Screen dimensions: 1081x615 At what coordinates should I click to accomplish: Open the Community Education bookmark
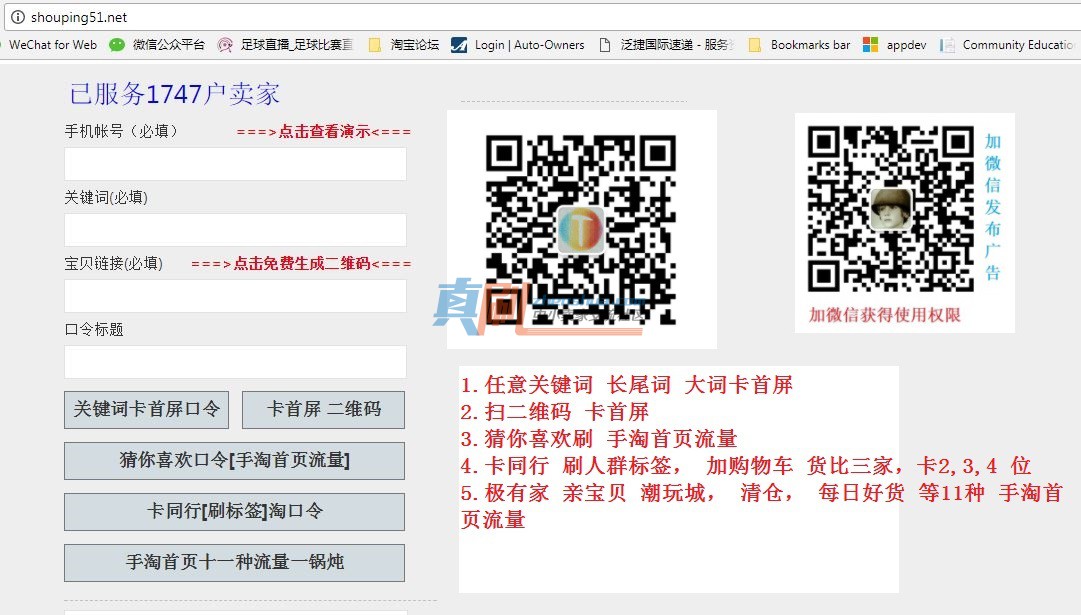click(1018, 45)
